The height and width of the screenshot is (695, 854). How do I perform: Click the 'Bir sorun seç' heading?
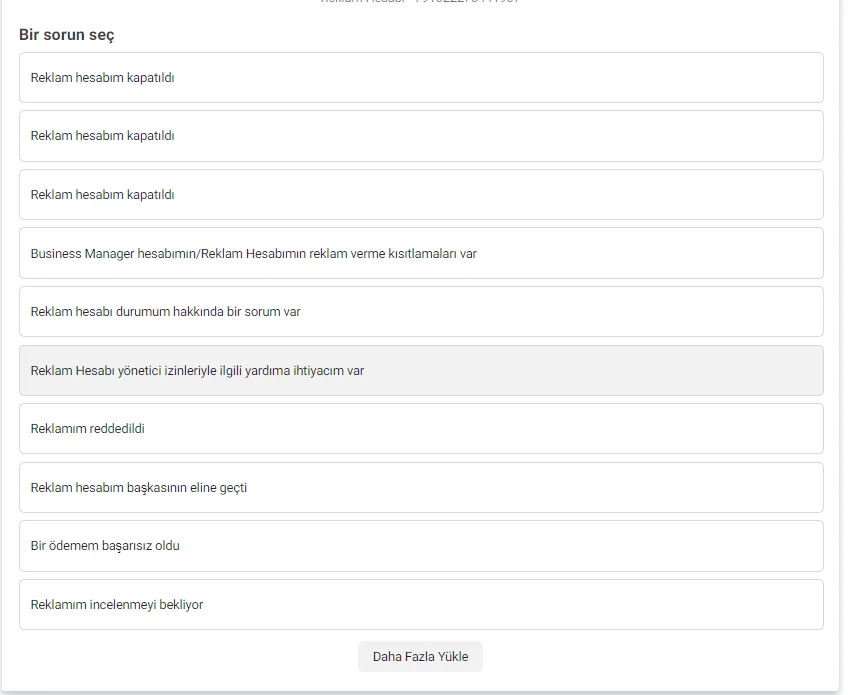67,35
